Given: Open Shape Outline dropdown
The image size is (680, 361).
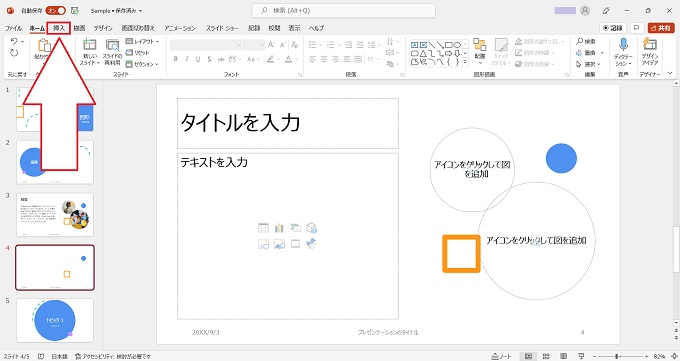Looking at the screenshot, I should click(x=535, y=53).
